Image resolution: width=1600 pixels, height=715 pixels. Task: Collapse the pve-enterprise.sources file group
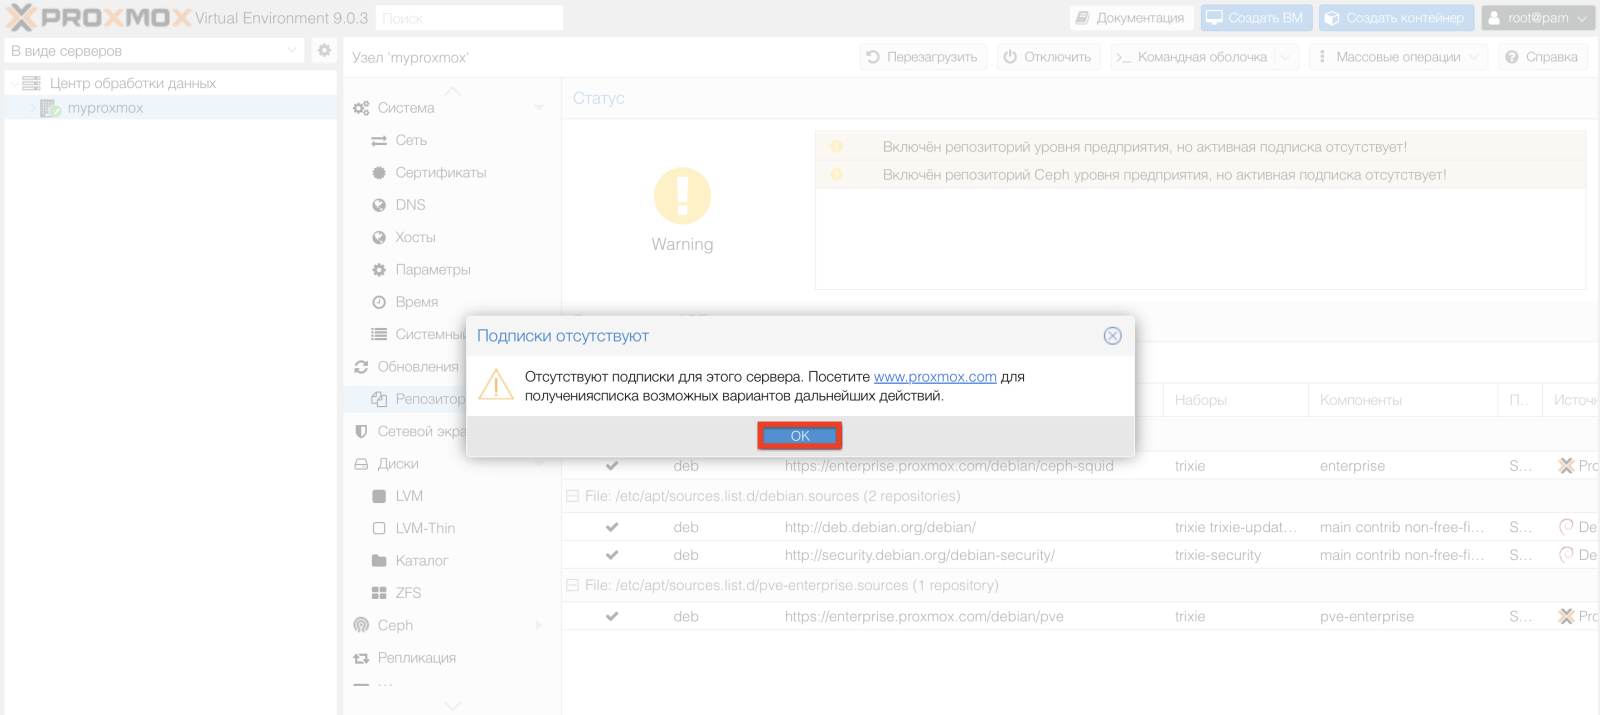tap(573, 585)
